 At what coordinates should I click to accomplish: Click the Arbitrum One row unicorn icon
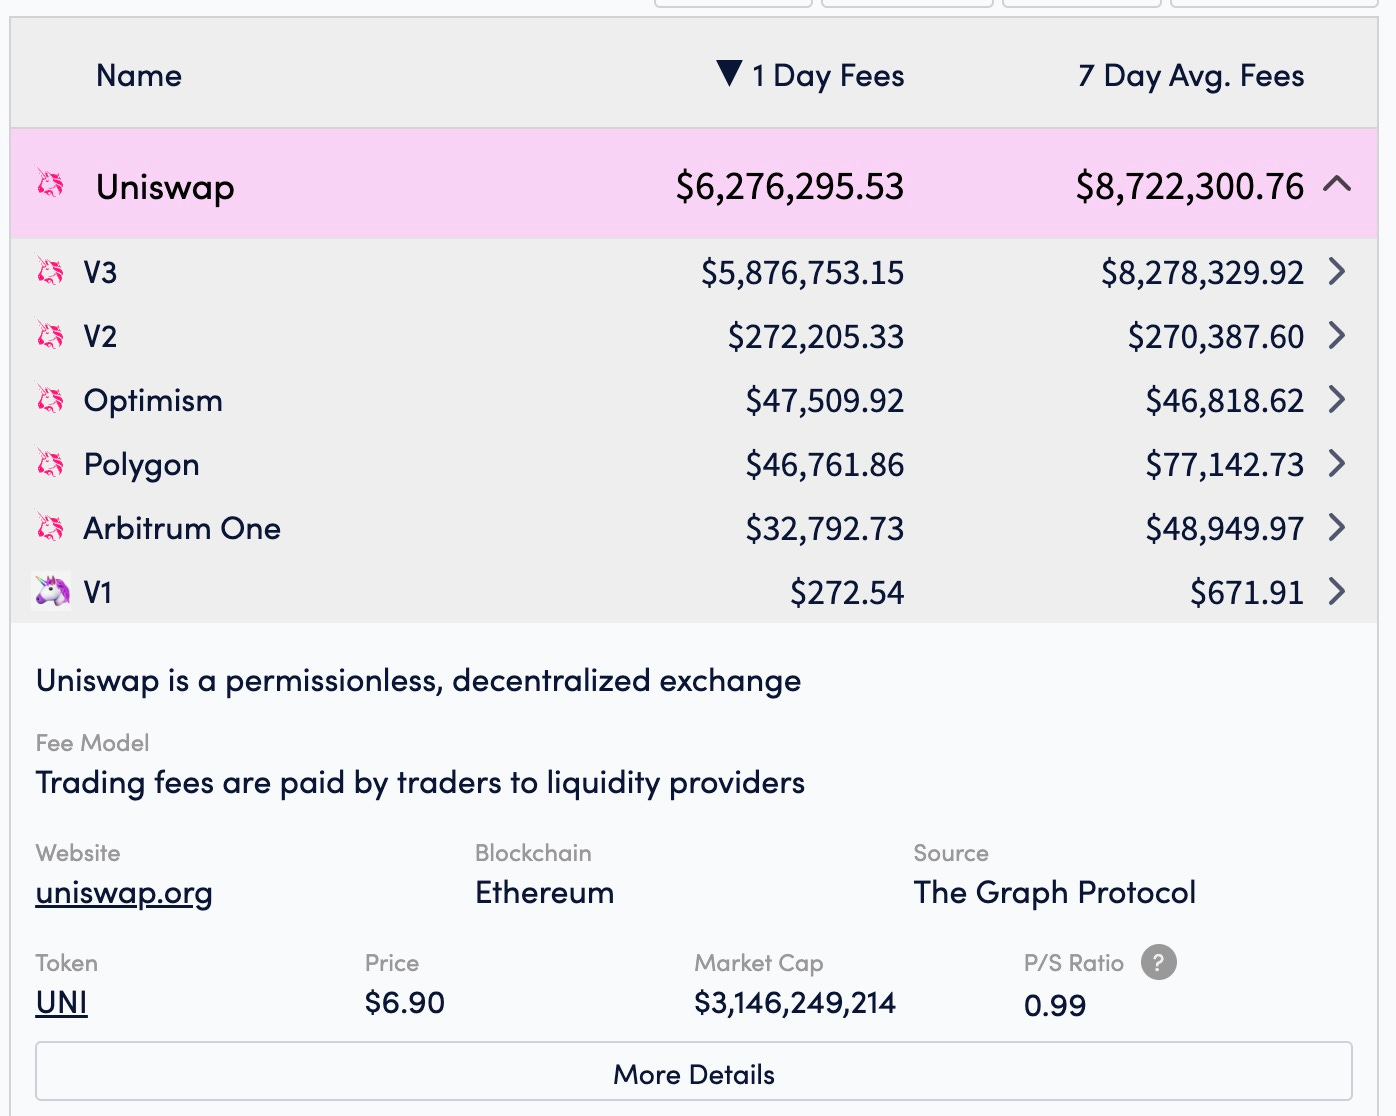(x=50, y=527)
